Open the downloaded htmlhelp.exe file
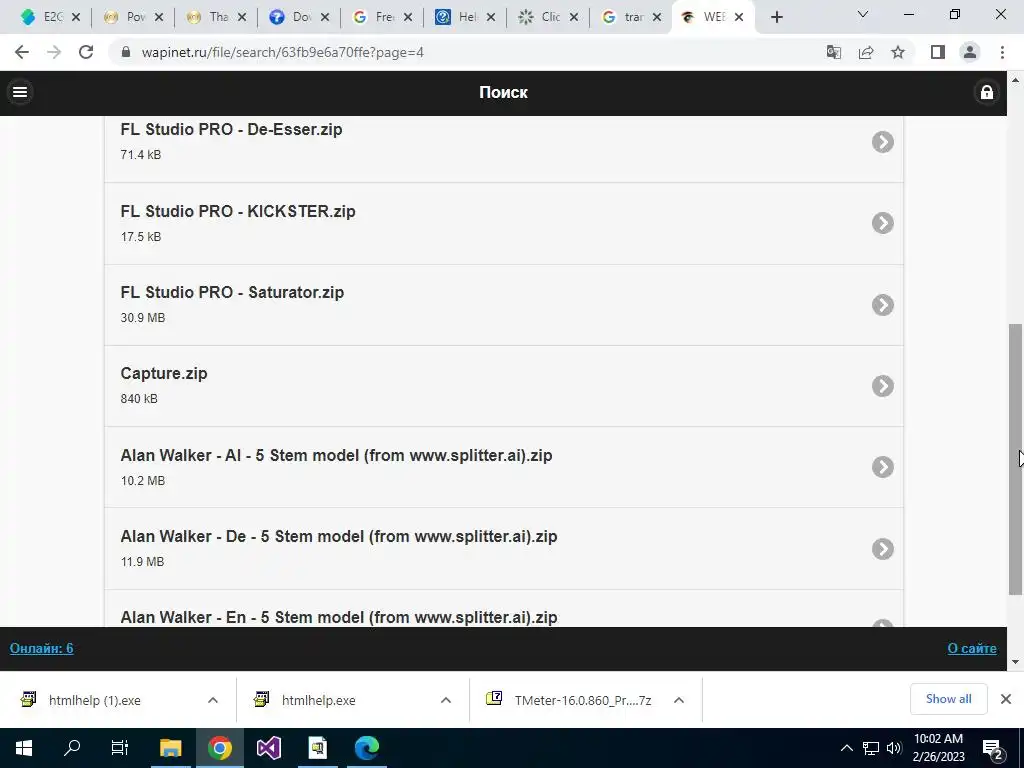1024x768 pixels. point(319,700)
